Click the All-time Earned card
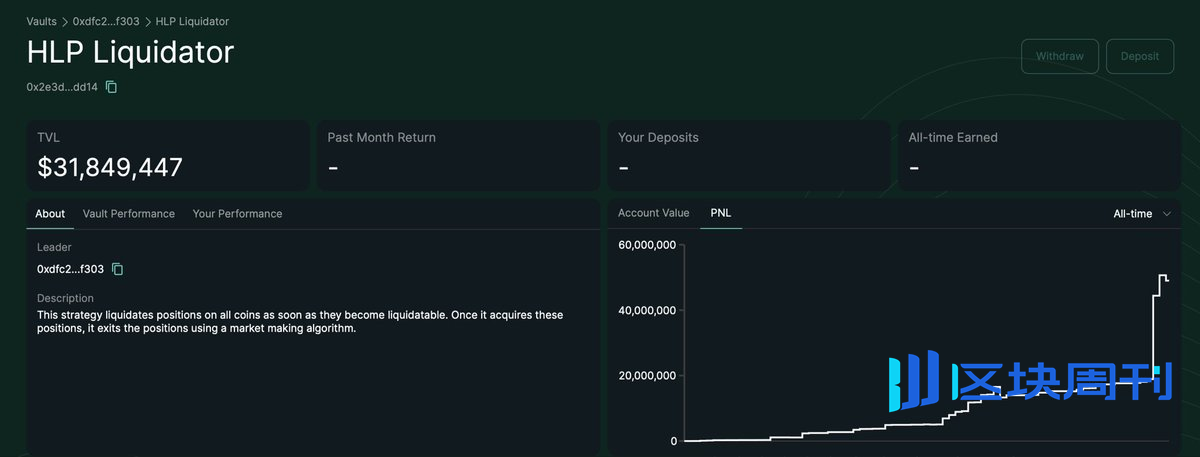This screenshot has height=457, width=1200. tap(1038, 156)
